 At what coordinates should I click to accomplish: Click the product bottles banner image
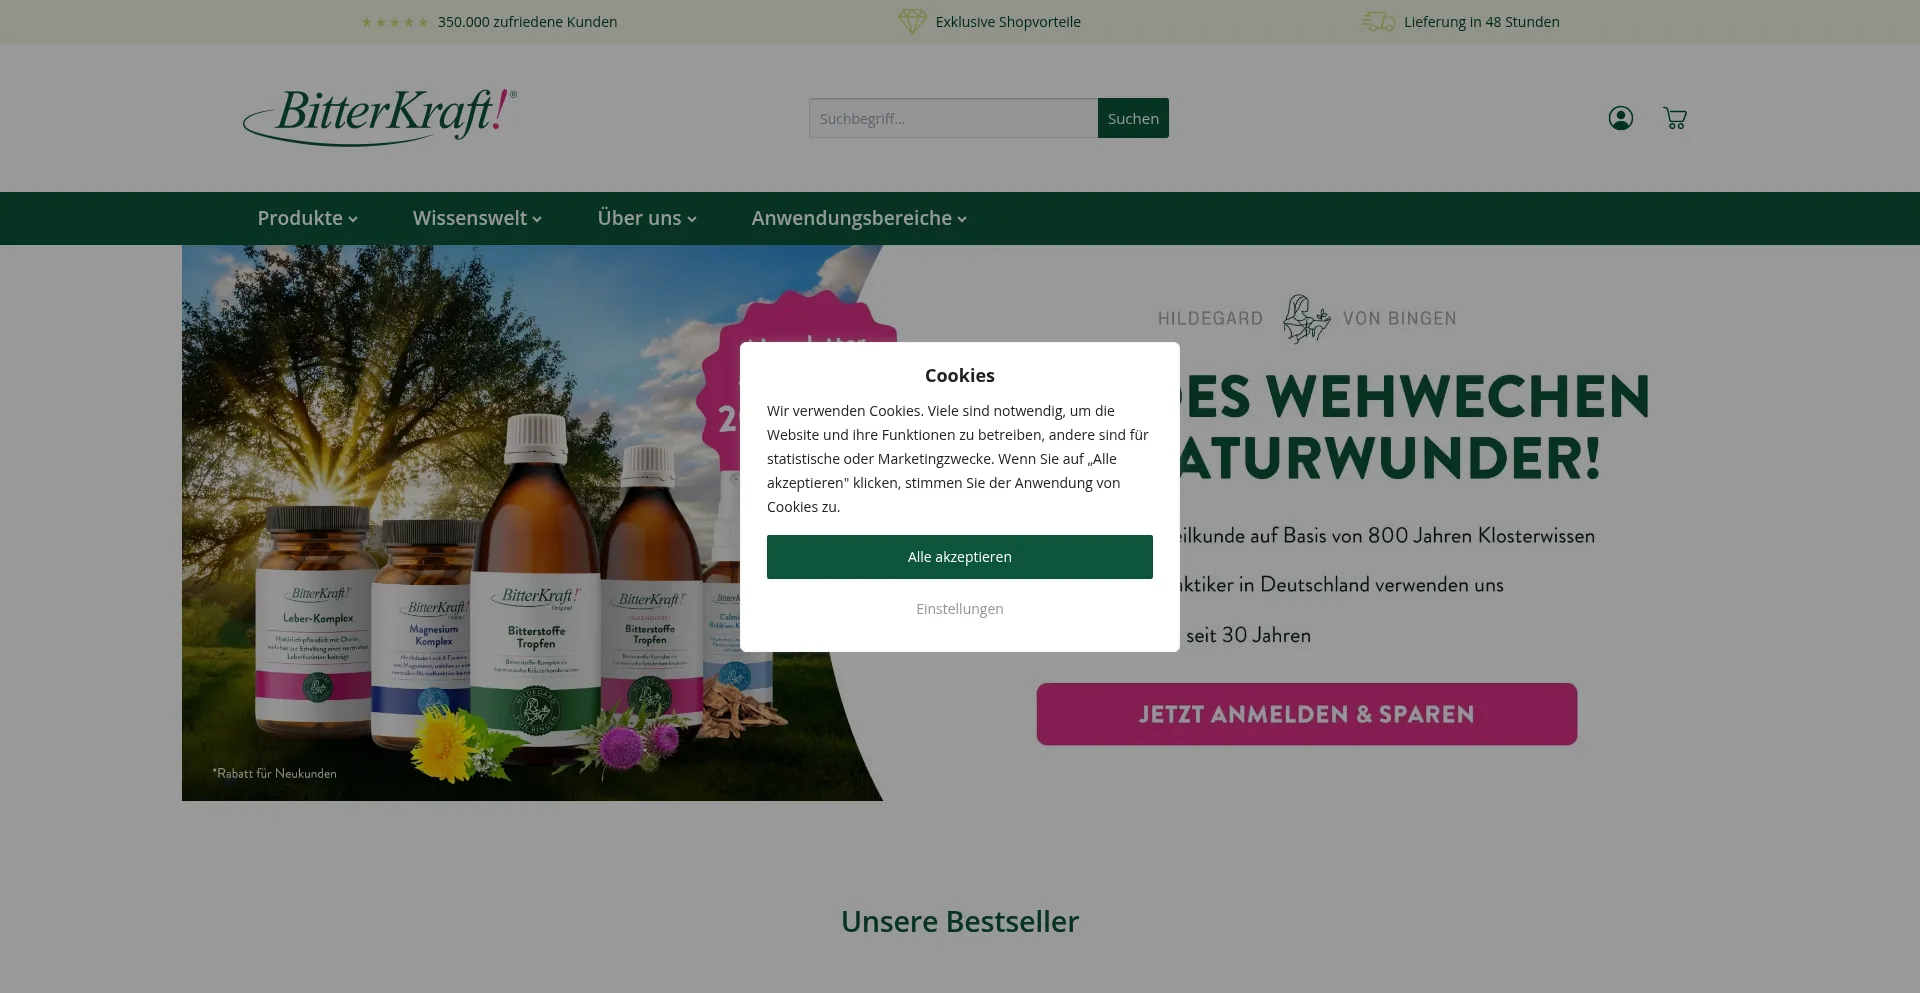pyautogui.click(x=532, y=523)
